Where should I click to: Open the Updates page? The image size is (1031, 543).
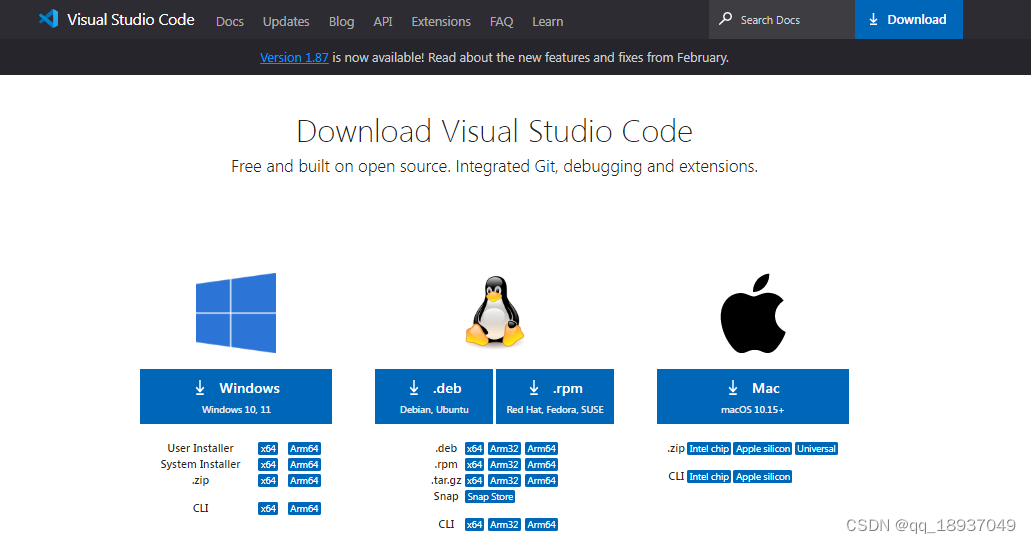pos(286,22)
